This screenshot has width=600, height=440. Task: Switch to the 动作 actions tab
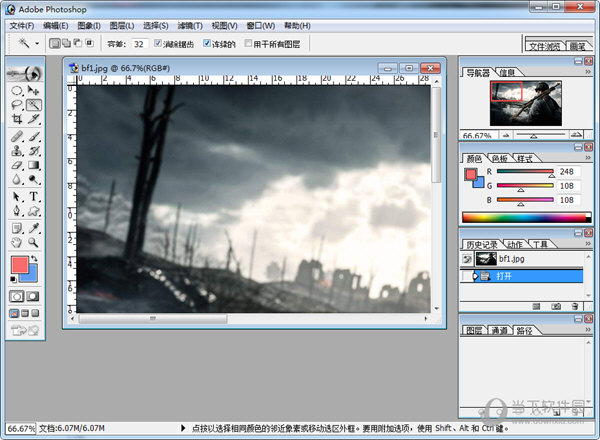point(514,244)
